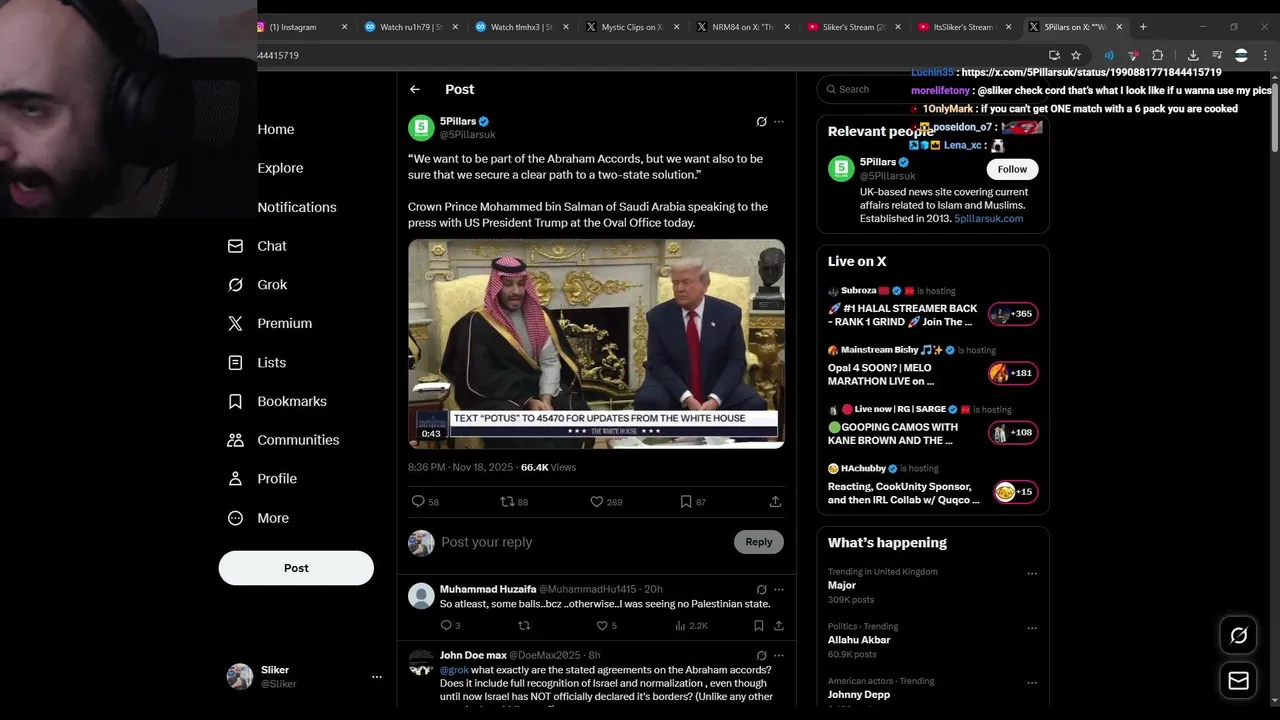This screenshot has height=720, width=1280.
Task: Click the Reply button
Action: [x=759, y=542]
